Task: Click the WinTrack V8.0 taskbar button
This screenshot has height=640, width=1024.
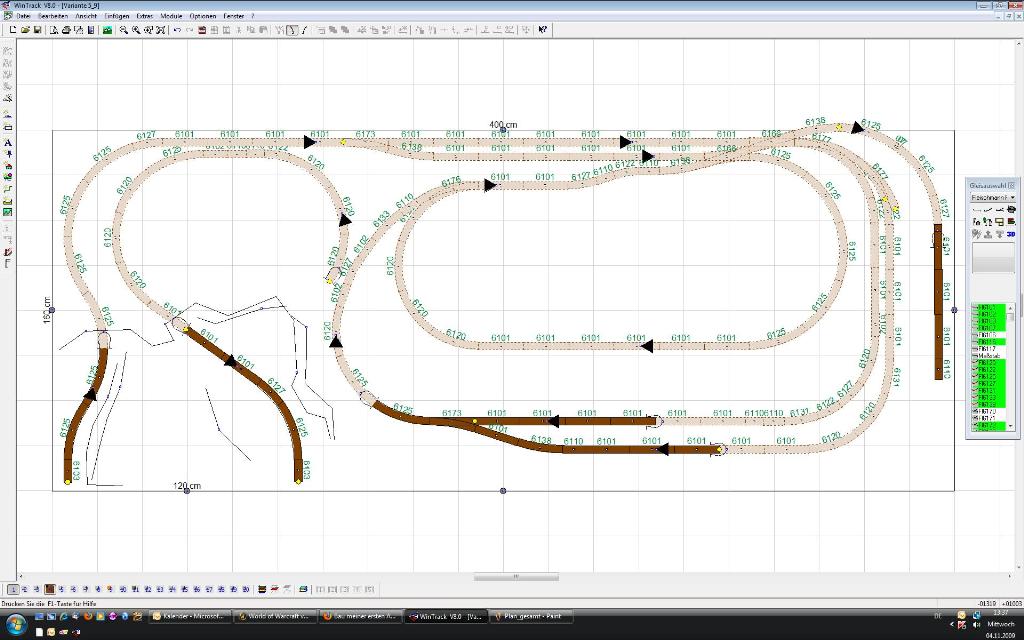Action: (446, 616)
